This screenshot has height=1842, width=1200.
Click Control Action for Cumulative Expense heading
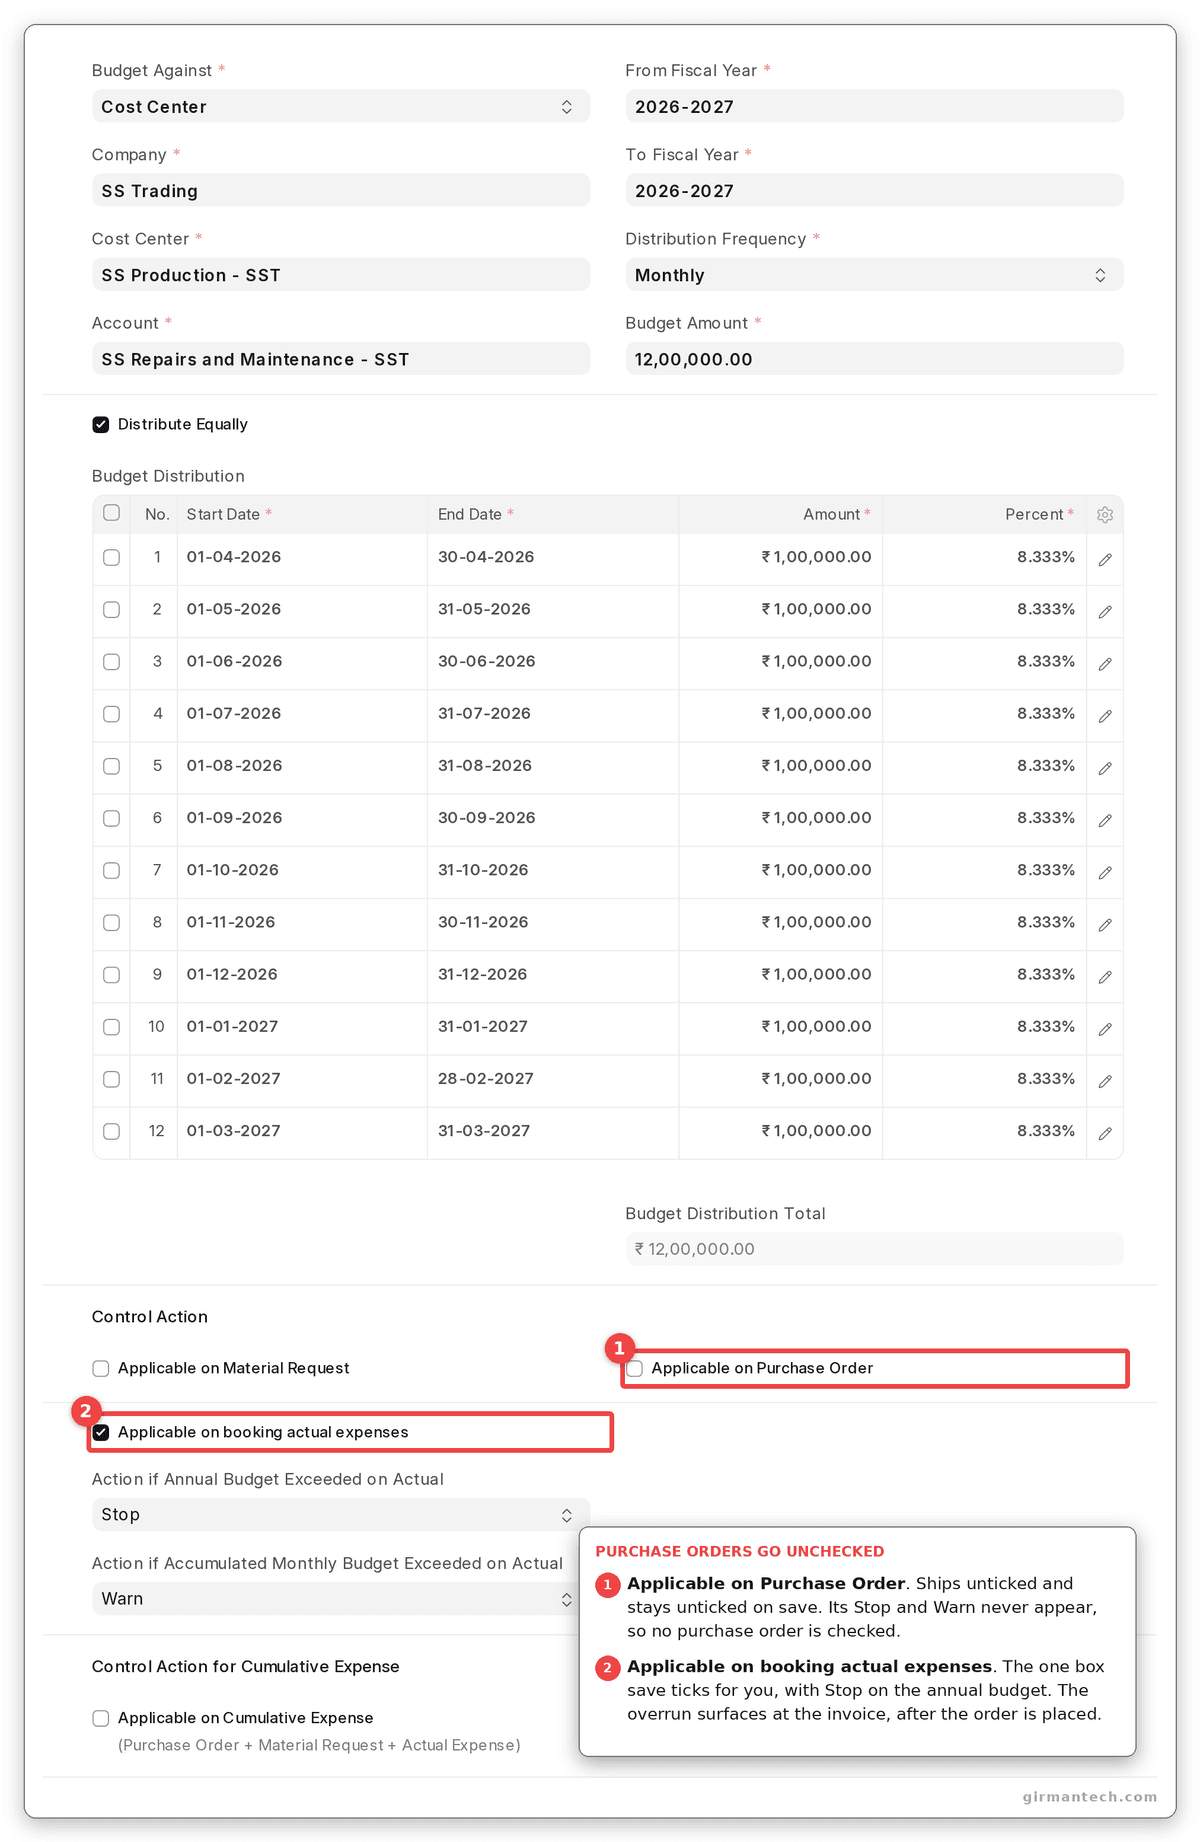pyautogui.click(x=246, y=1667)
